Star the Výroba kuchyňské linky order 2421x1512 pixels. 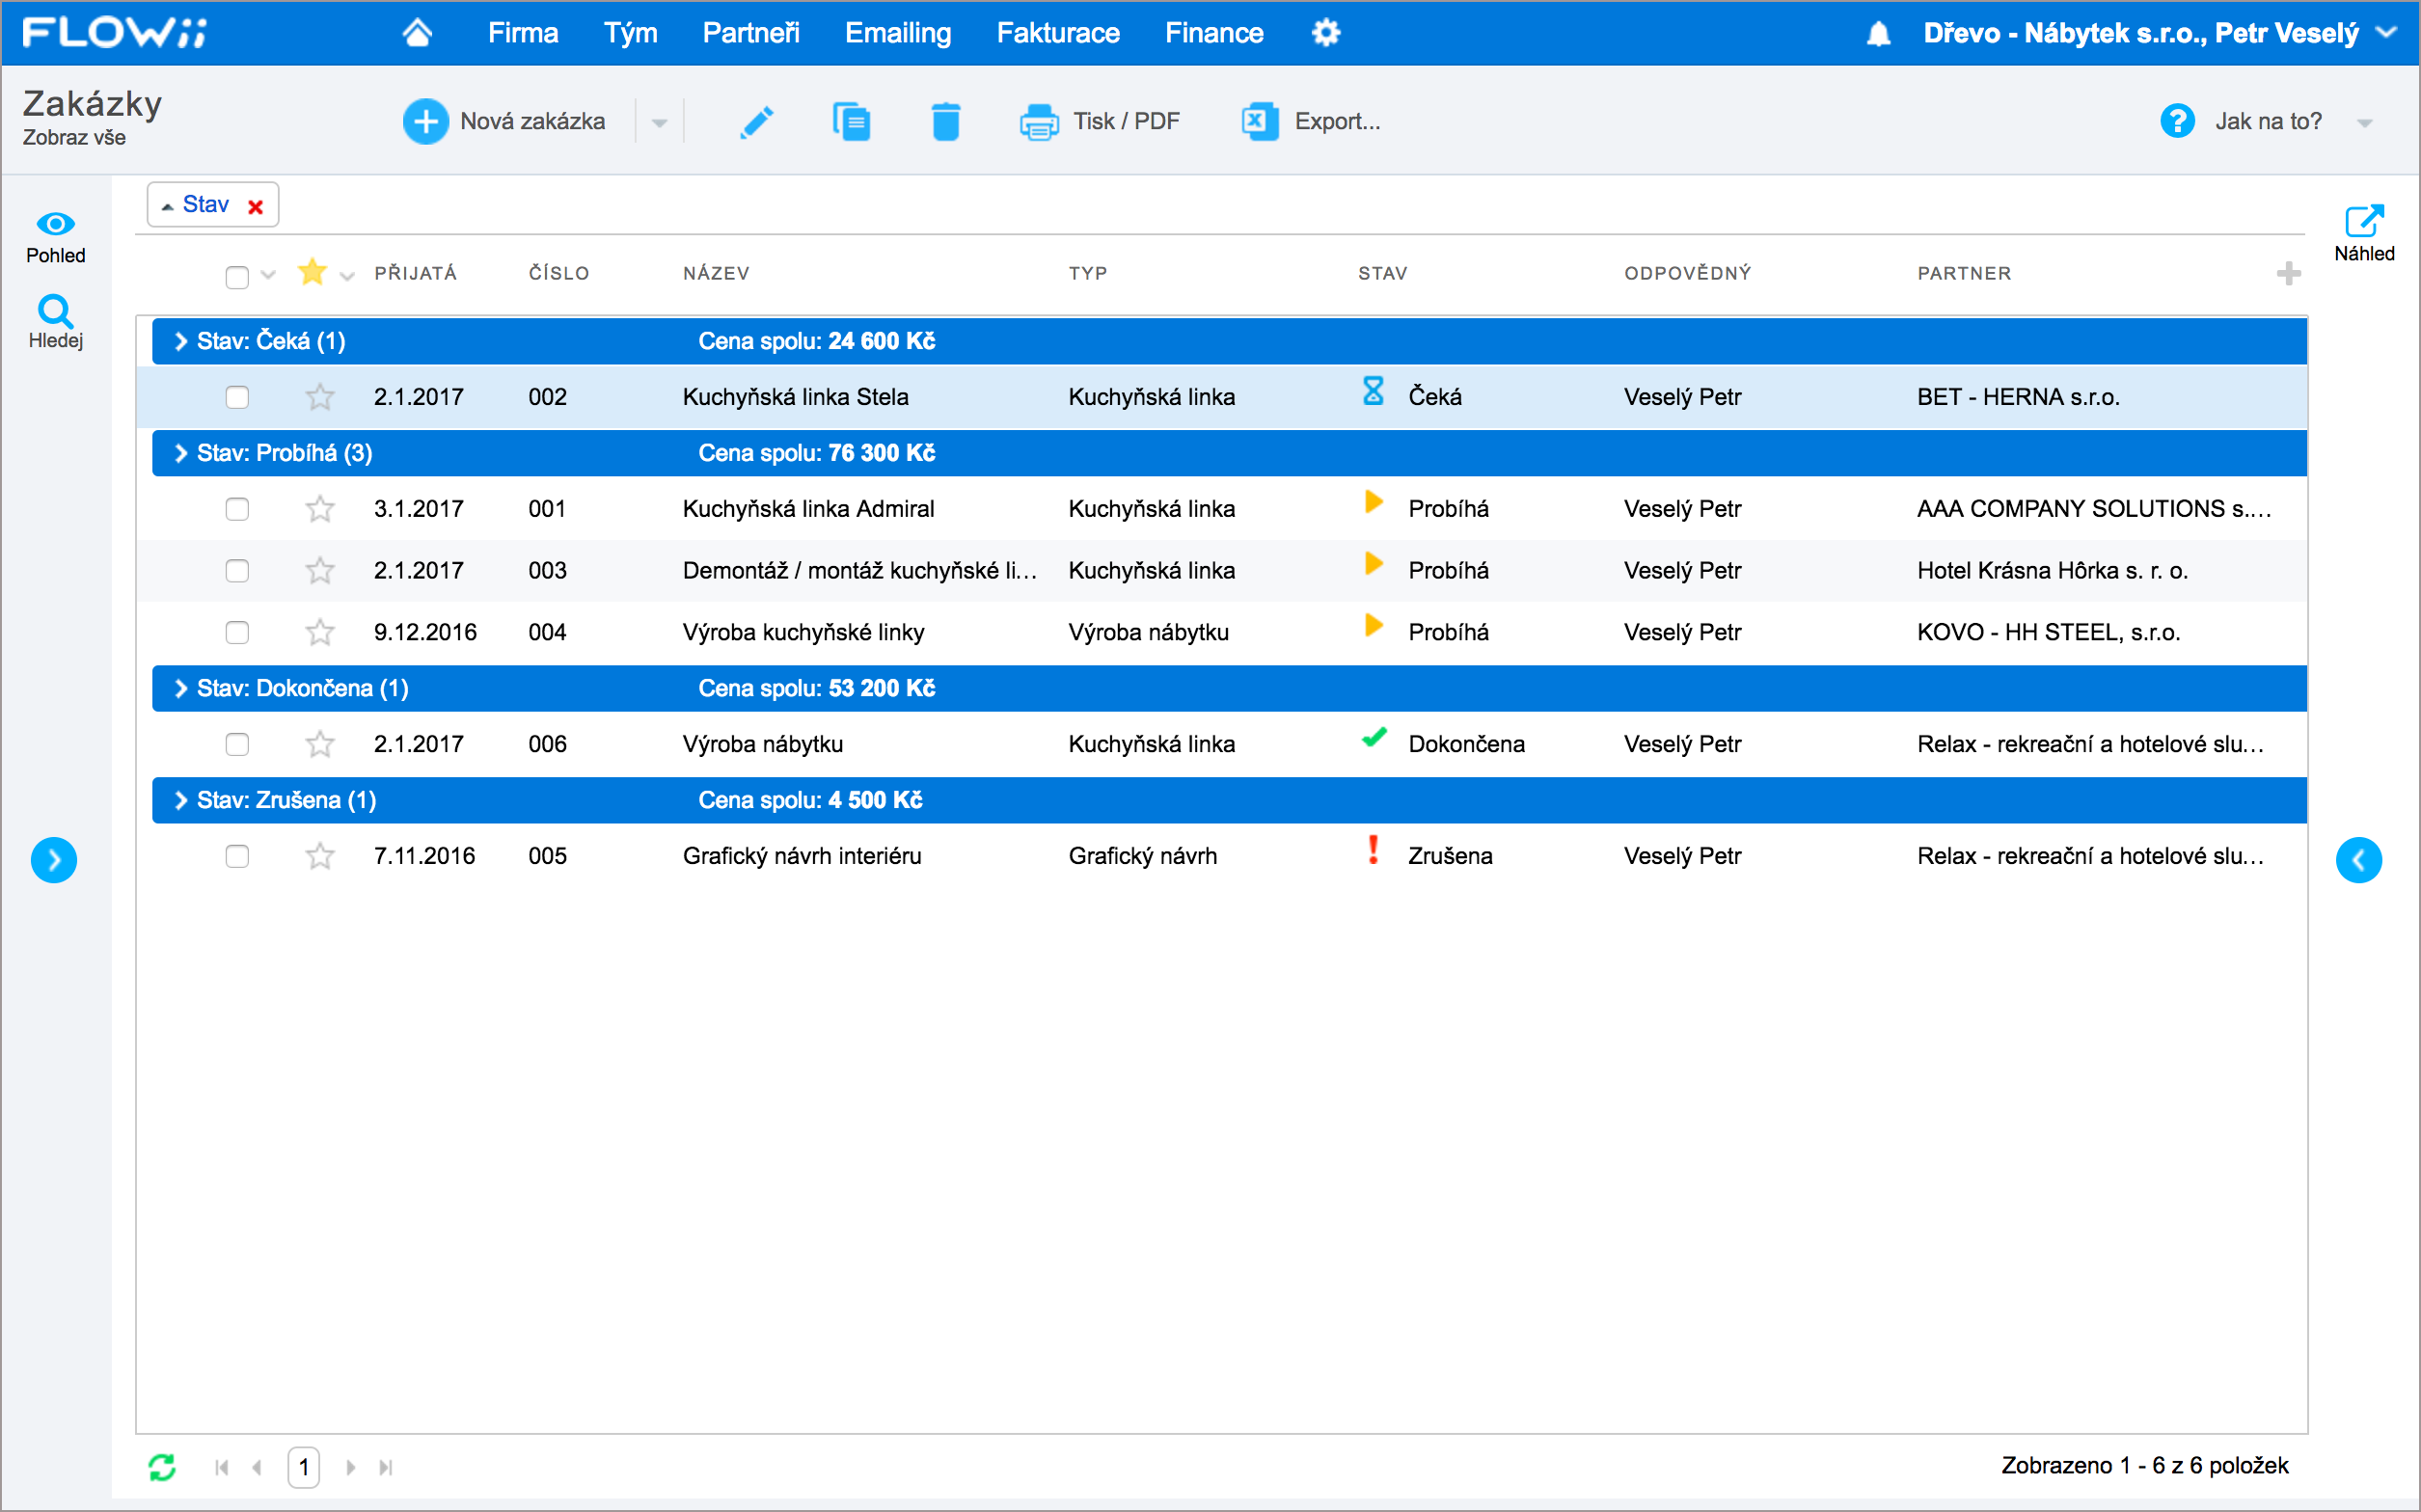tap(319, 633)
